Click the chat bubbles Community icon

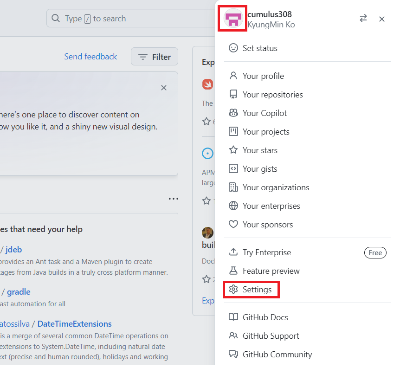(x=233, y=354)
